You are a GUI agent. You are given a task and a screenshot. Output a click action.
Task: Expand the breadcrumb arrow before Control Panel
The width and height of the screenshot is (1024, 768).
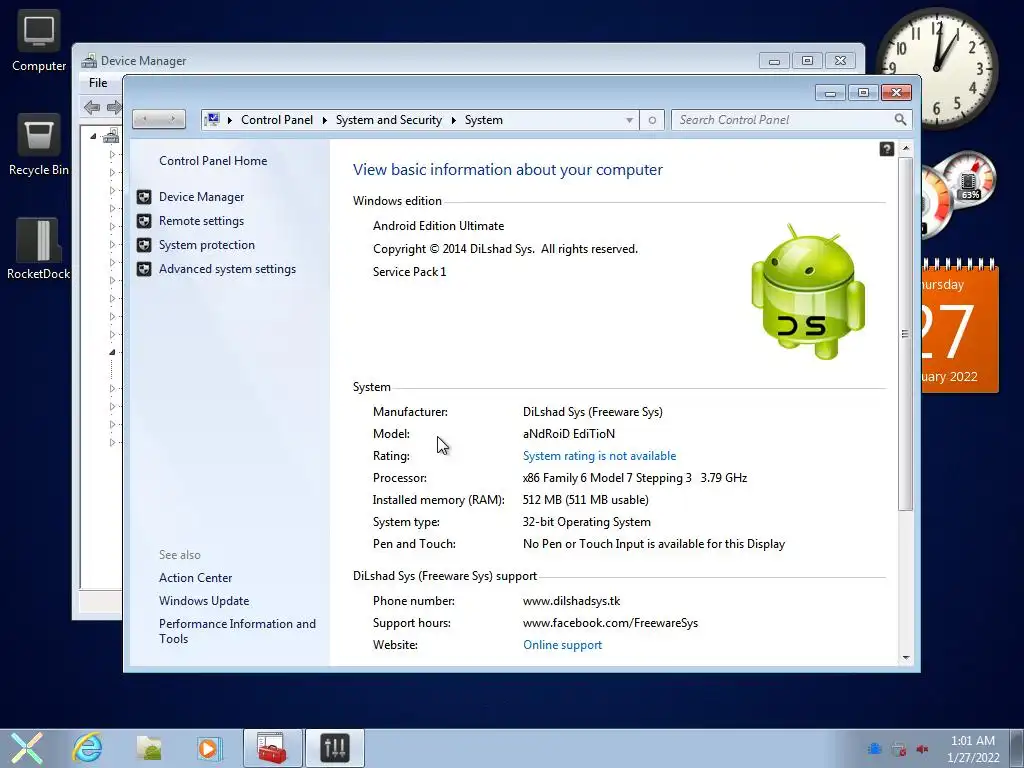230,120
